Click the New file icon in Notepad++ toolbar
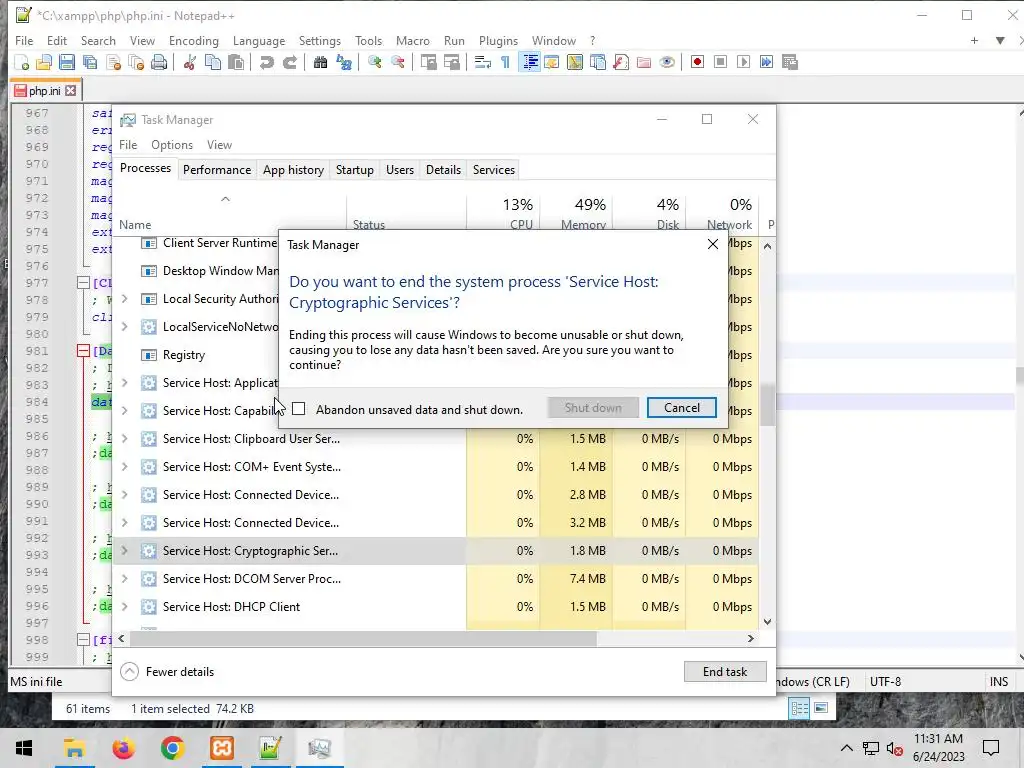 [22, 62]
